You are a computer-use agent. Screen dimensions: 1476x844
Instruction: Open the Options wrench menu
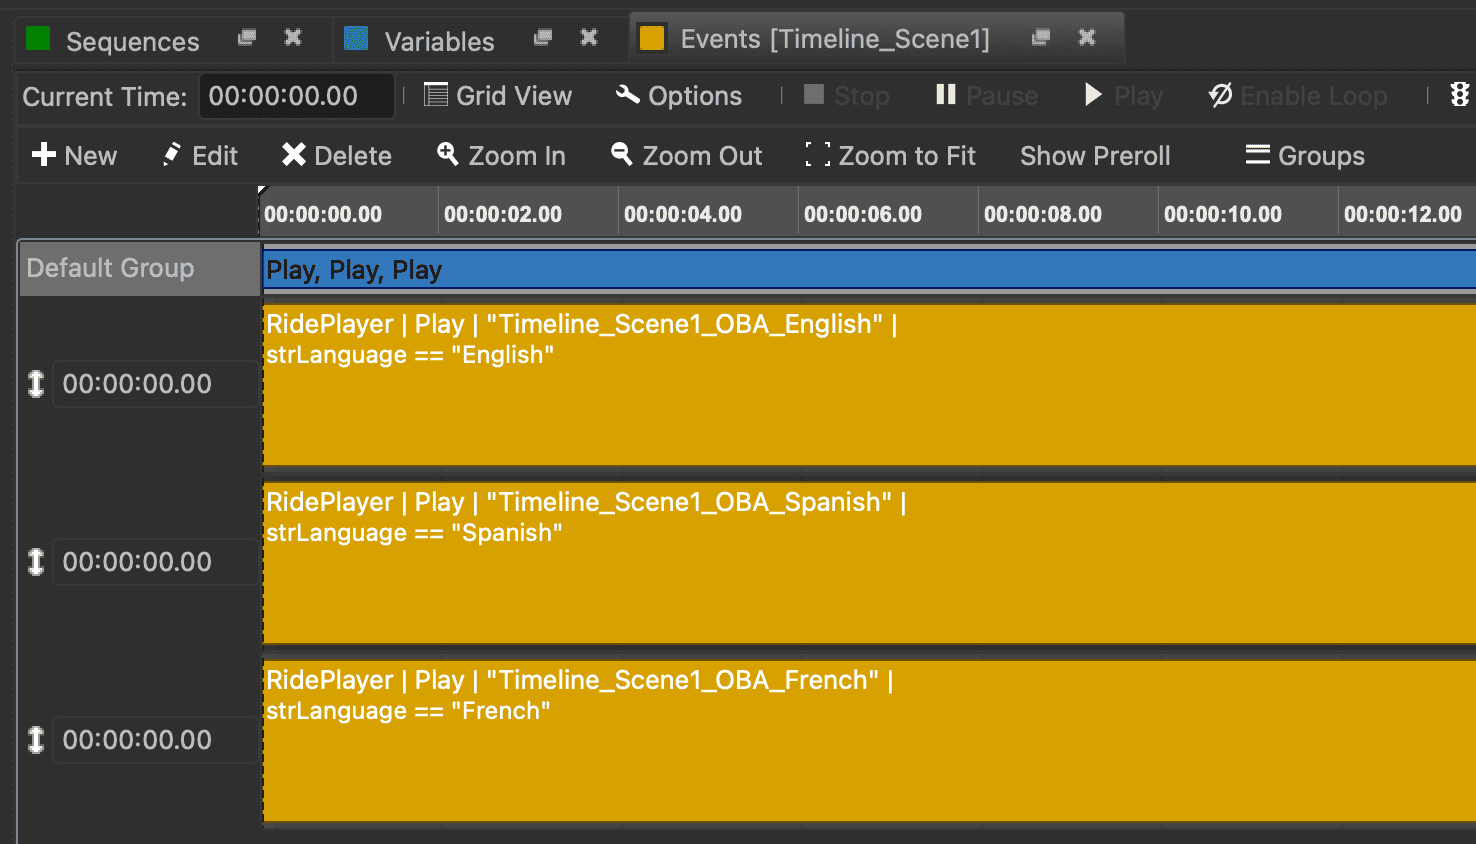679,96
